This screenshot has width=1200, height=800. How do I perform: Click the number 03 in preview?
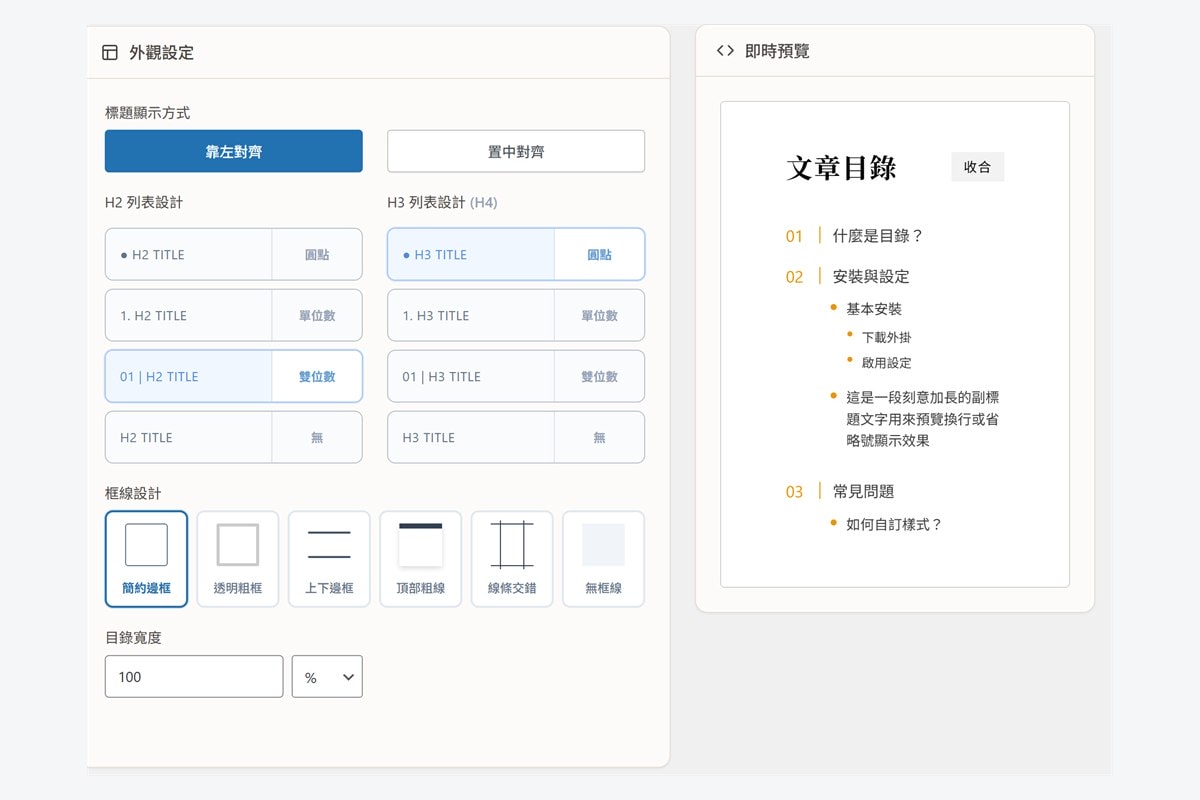point(794,492)
